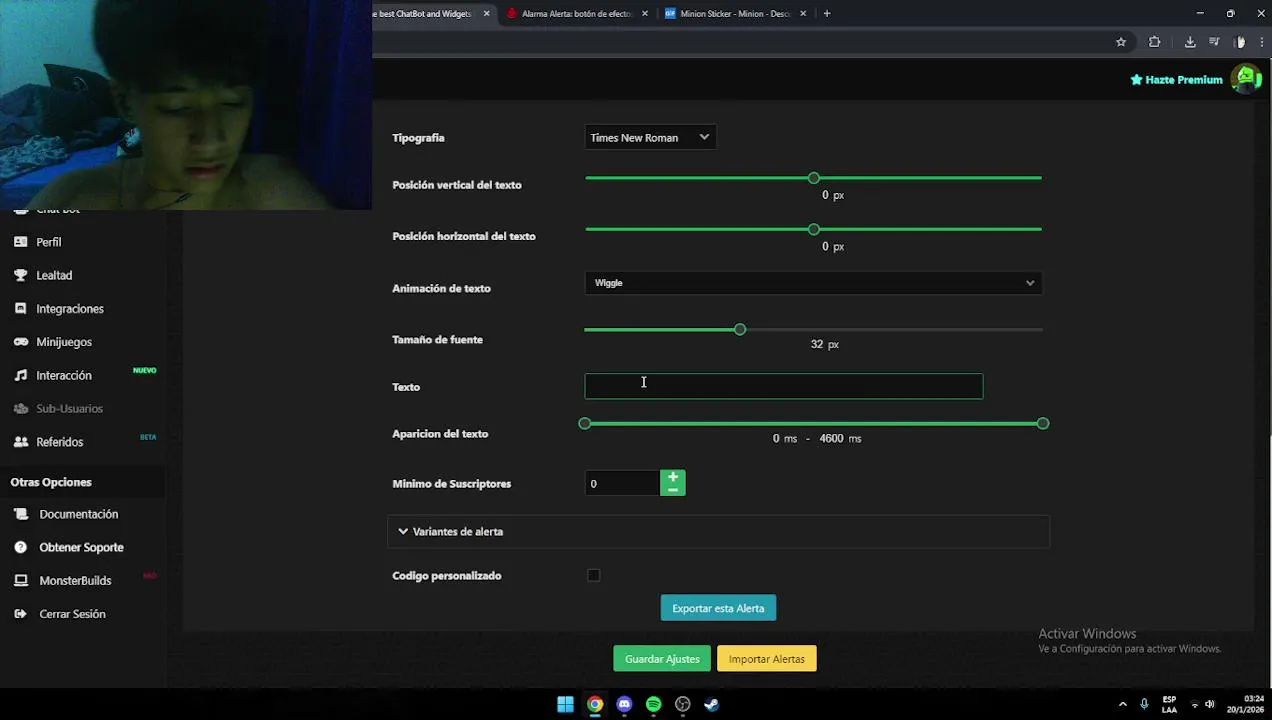Launch Steam from the taskbar

click(712, 704)
